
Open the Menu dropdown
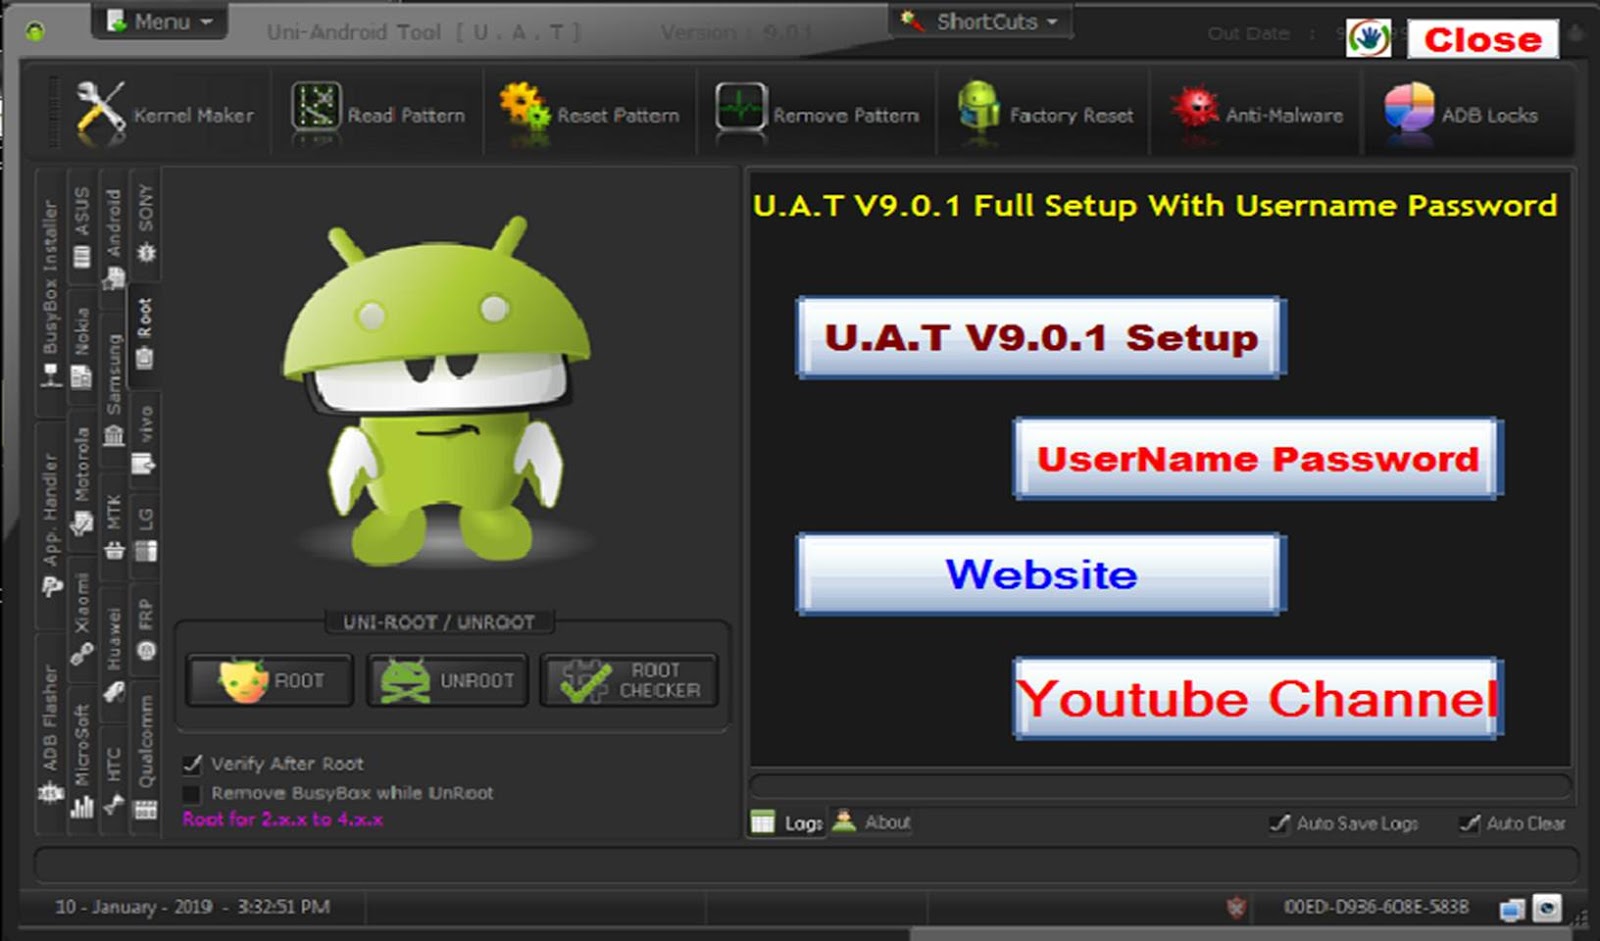tap(160, 21)
